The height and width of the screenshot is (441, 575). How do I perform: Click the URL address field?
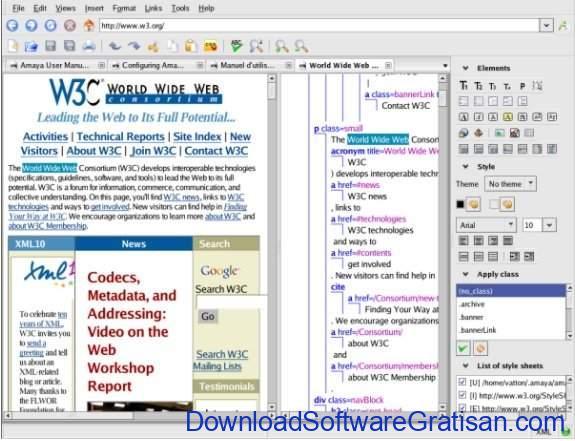click(x=319, y=26)
